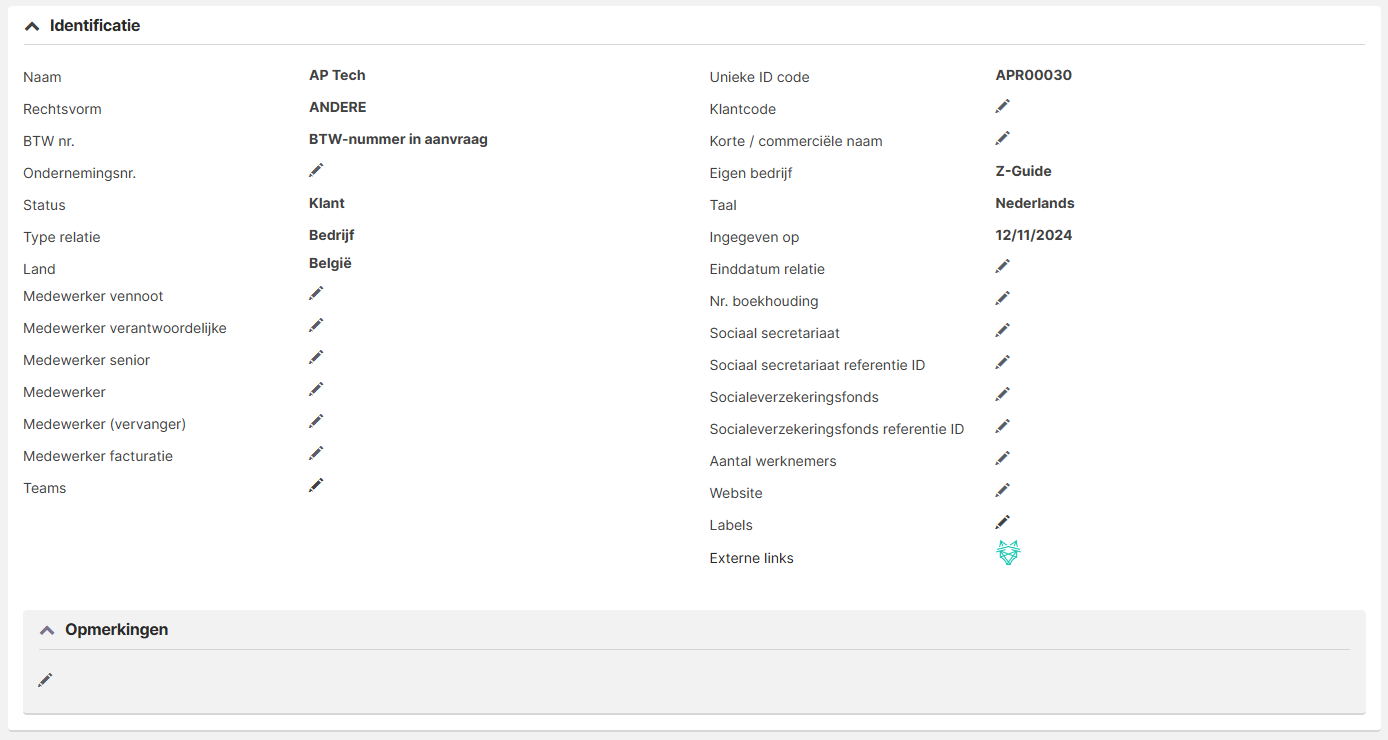Click the Opmerkingen section heading

click(116, 630)
